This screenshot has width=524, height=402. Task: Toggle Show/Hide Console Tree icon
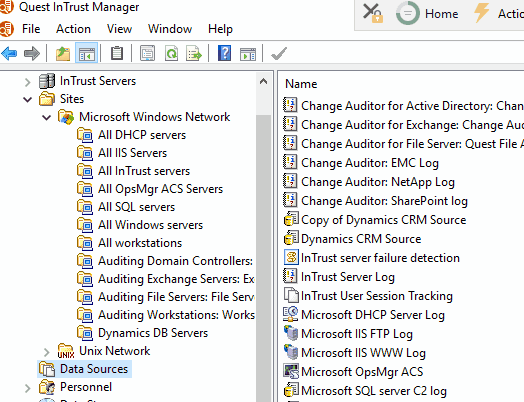coord(87,53)
